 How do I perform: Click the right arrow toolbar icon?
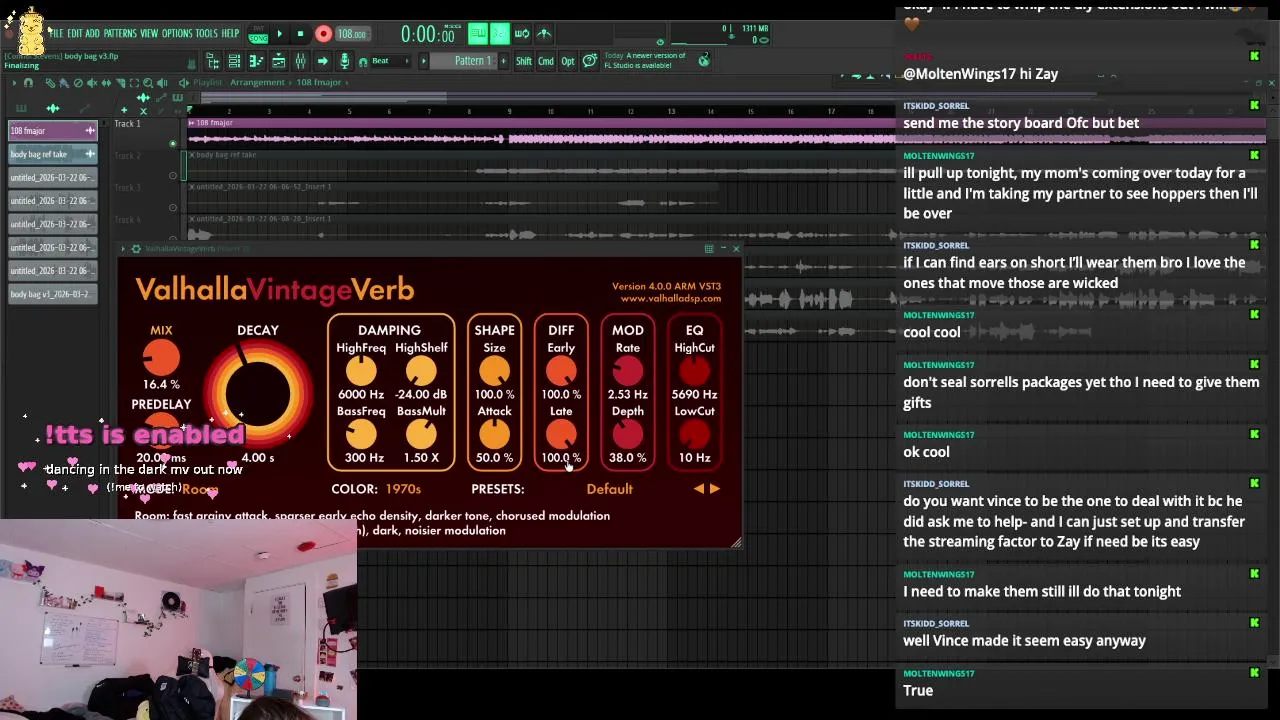click(323, 61)
